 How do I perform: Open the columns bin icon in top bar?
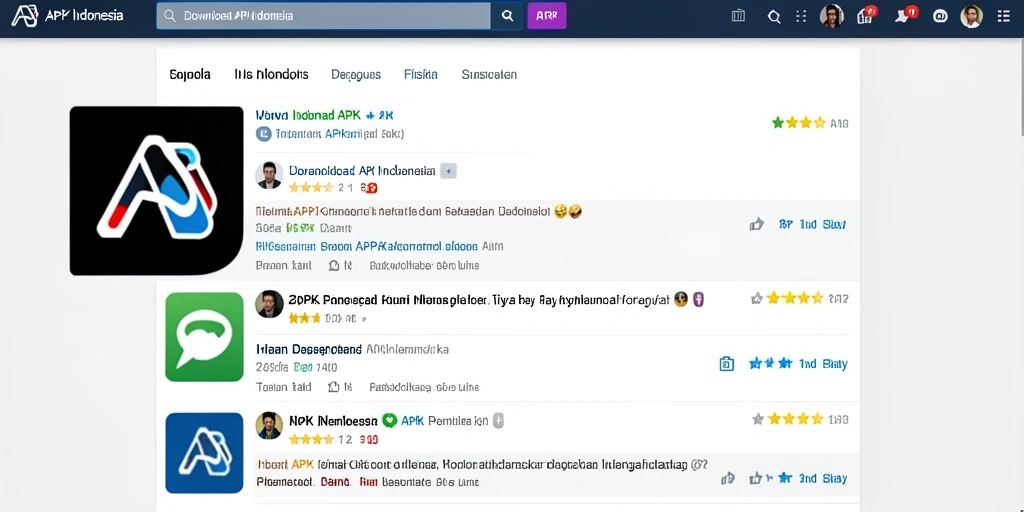(738, 16)
